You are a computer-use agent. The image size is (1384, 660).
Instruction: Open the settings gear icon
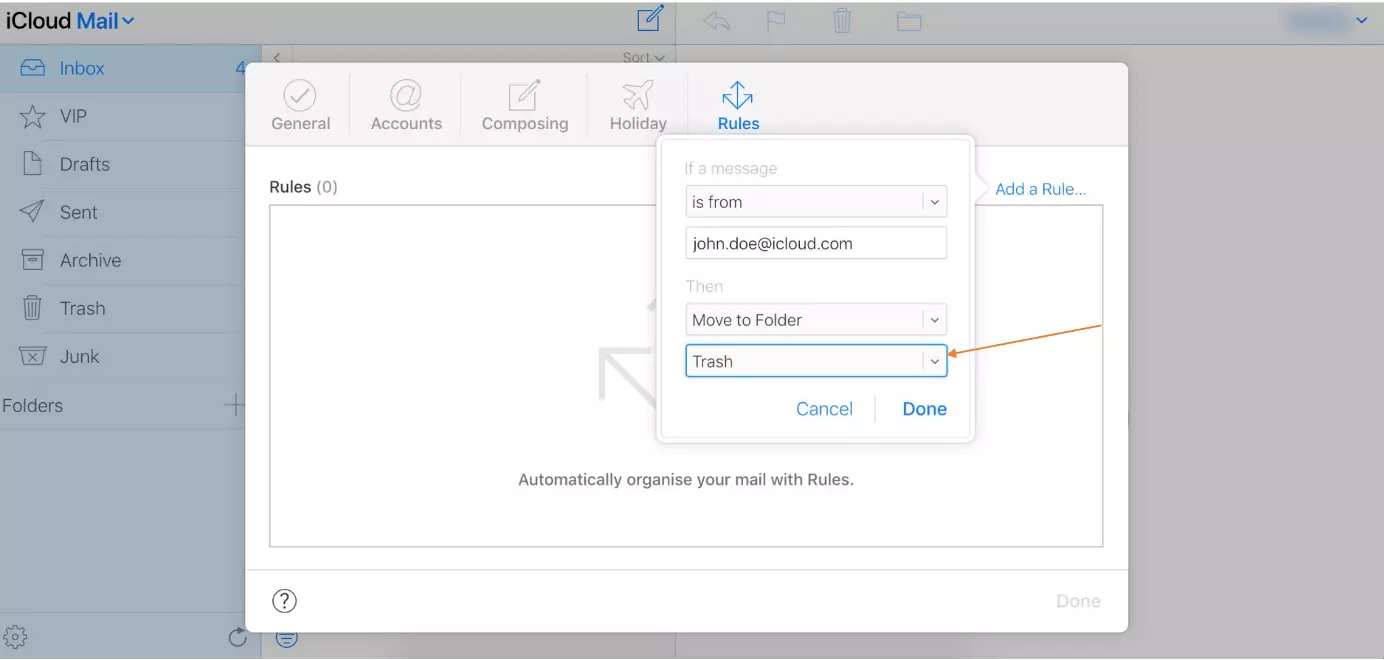pyautogui.click(x=15, y=637)
